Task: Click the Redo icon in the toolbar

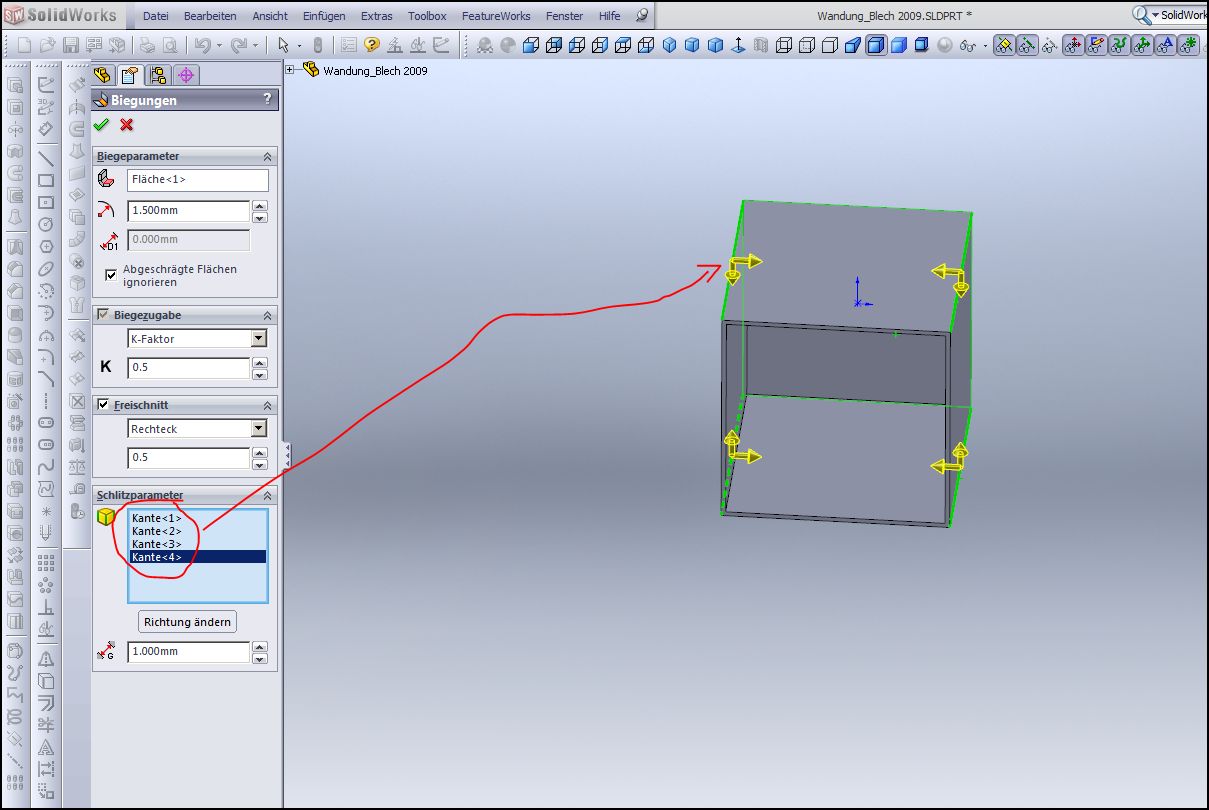Action: 238,45
